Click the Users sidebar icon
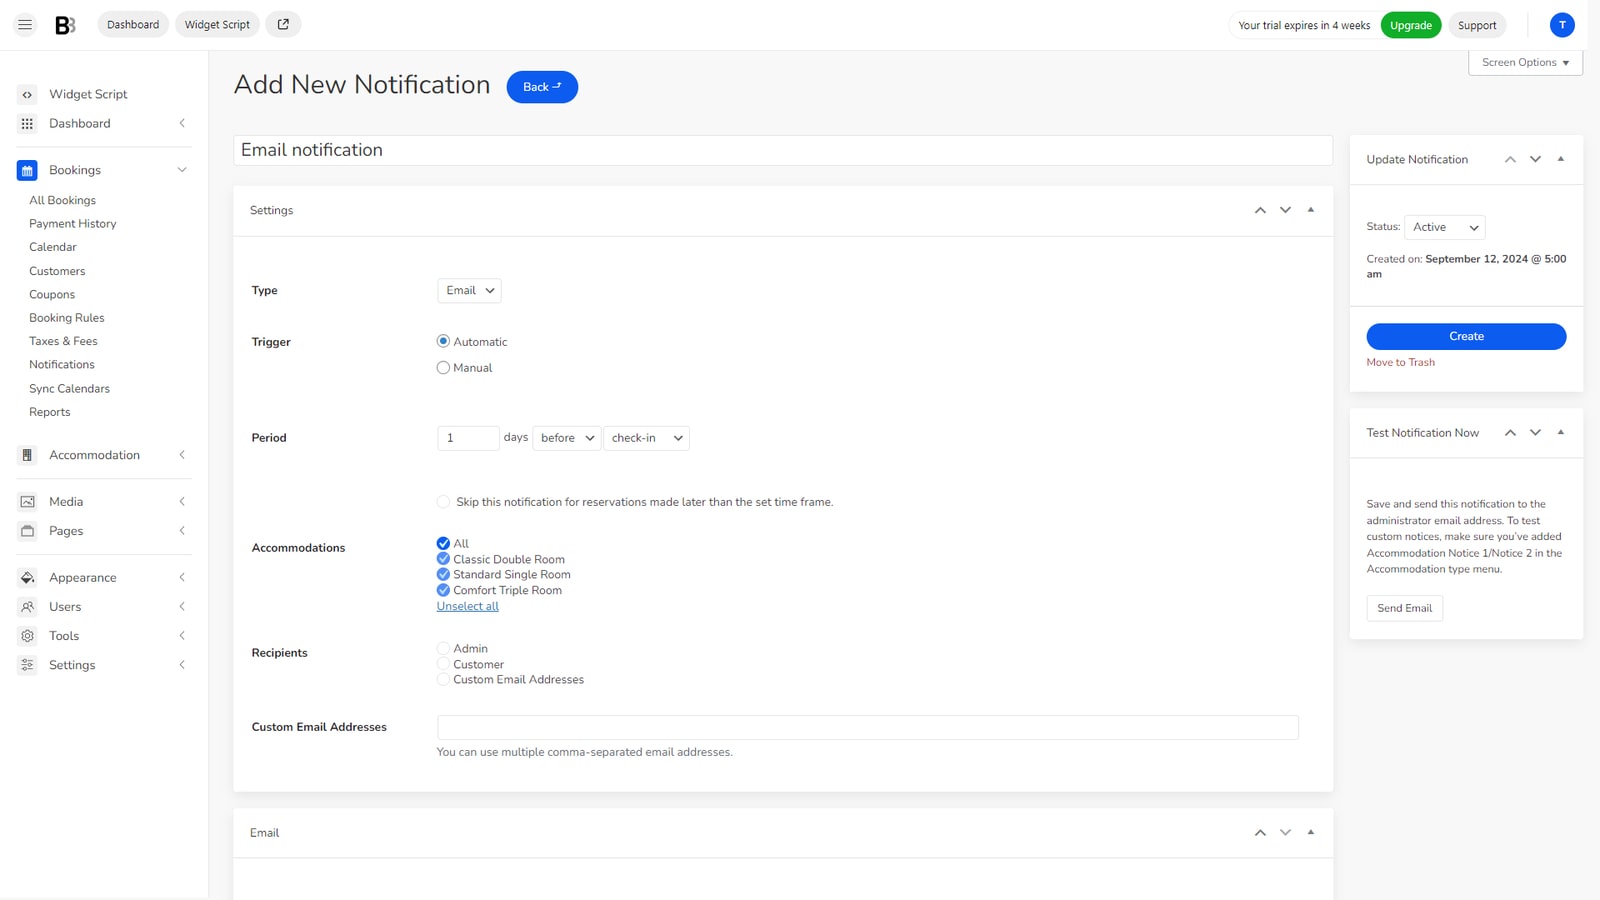This screenshot has height=900, width=1600. pos(25,606)
